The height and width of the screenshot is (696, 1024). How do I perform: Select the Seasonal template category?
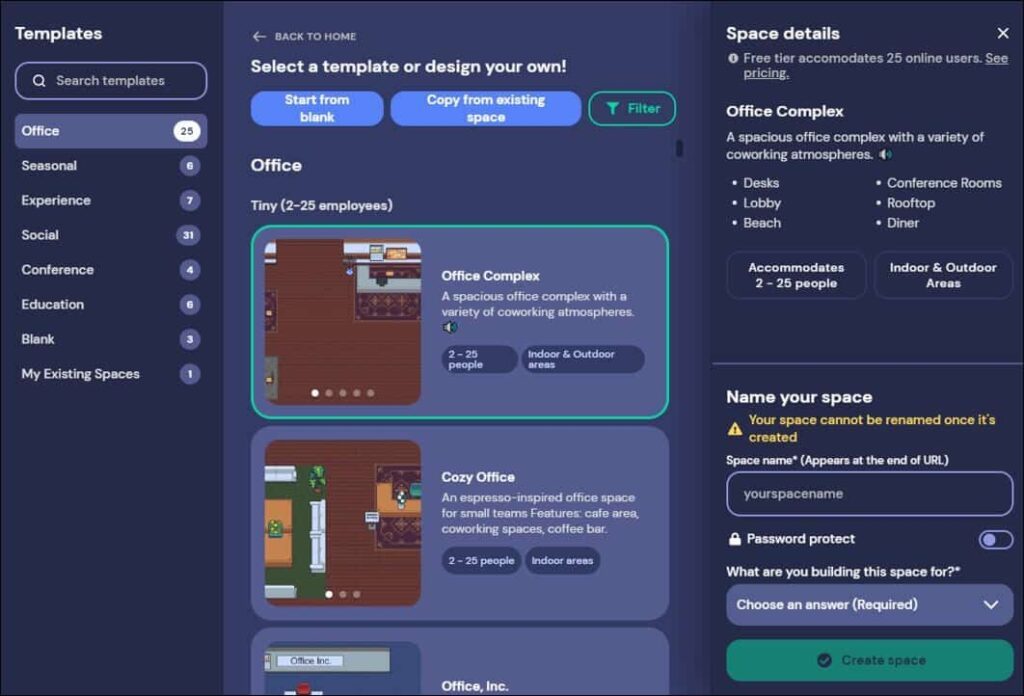[110, 166]
